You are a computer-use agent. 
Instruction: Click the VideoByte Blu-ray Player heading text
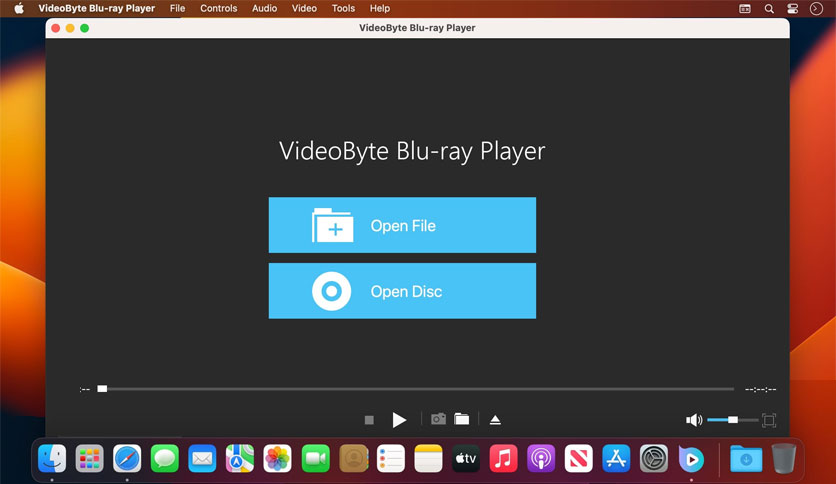coord(412,151)
